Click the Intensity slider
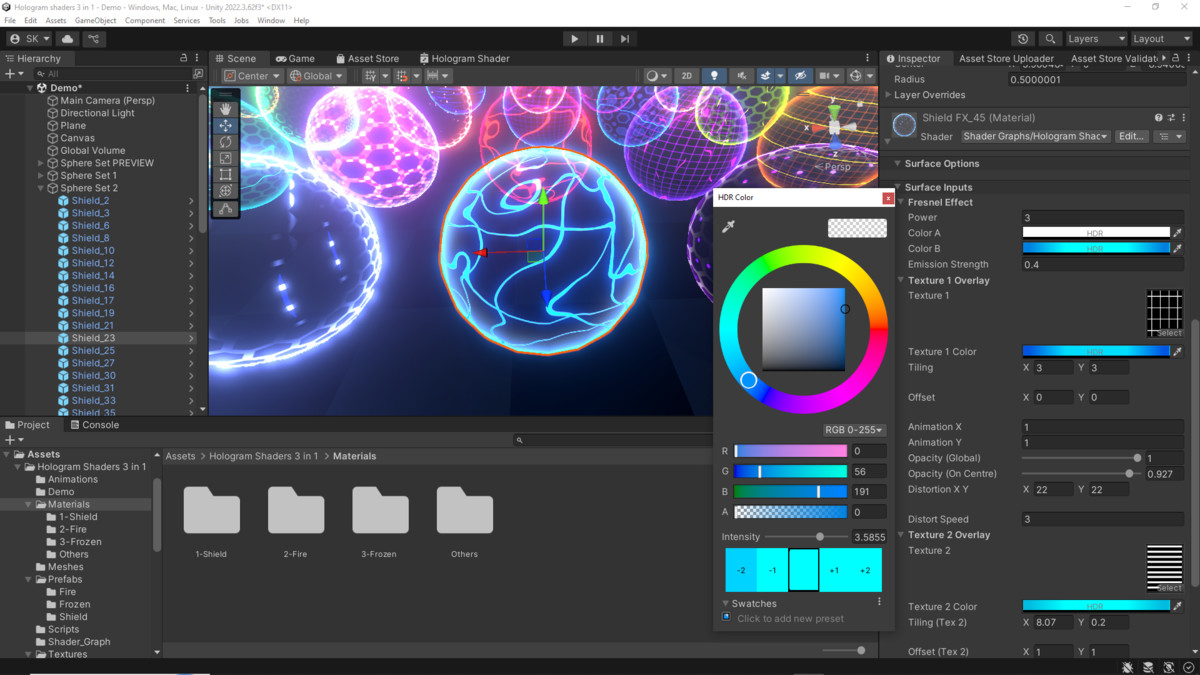Image resolution: width=1200 pixels, height=675 pixels. coord(806,537)
